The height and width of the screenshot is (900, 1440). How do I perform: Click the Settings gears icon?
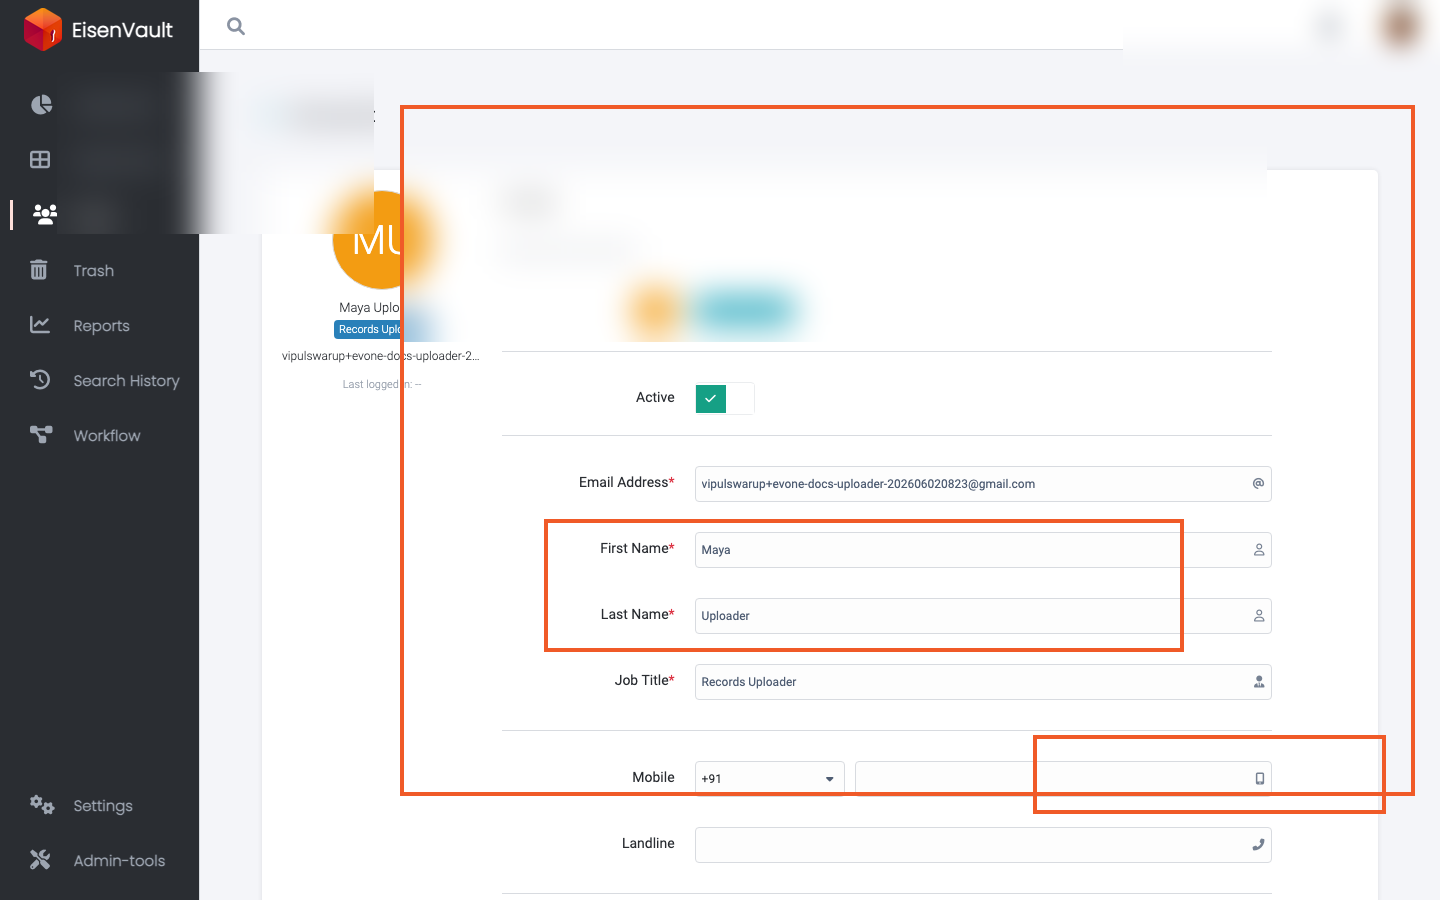(x=41, y=805)
